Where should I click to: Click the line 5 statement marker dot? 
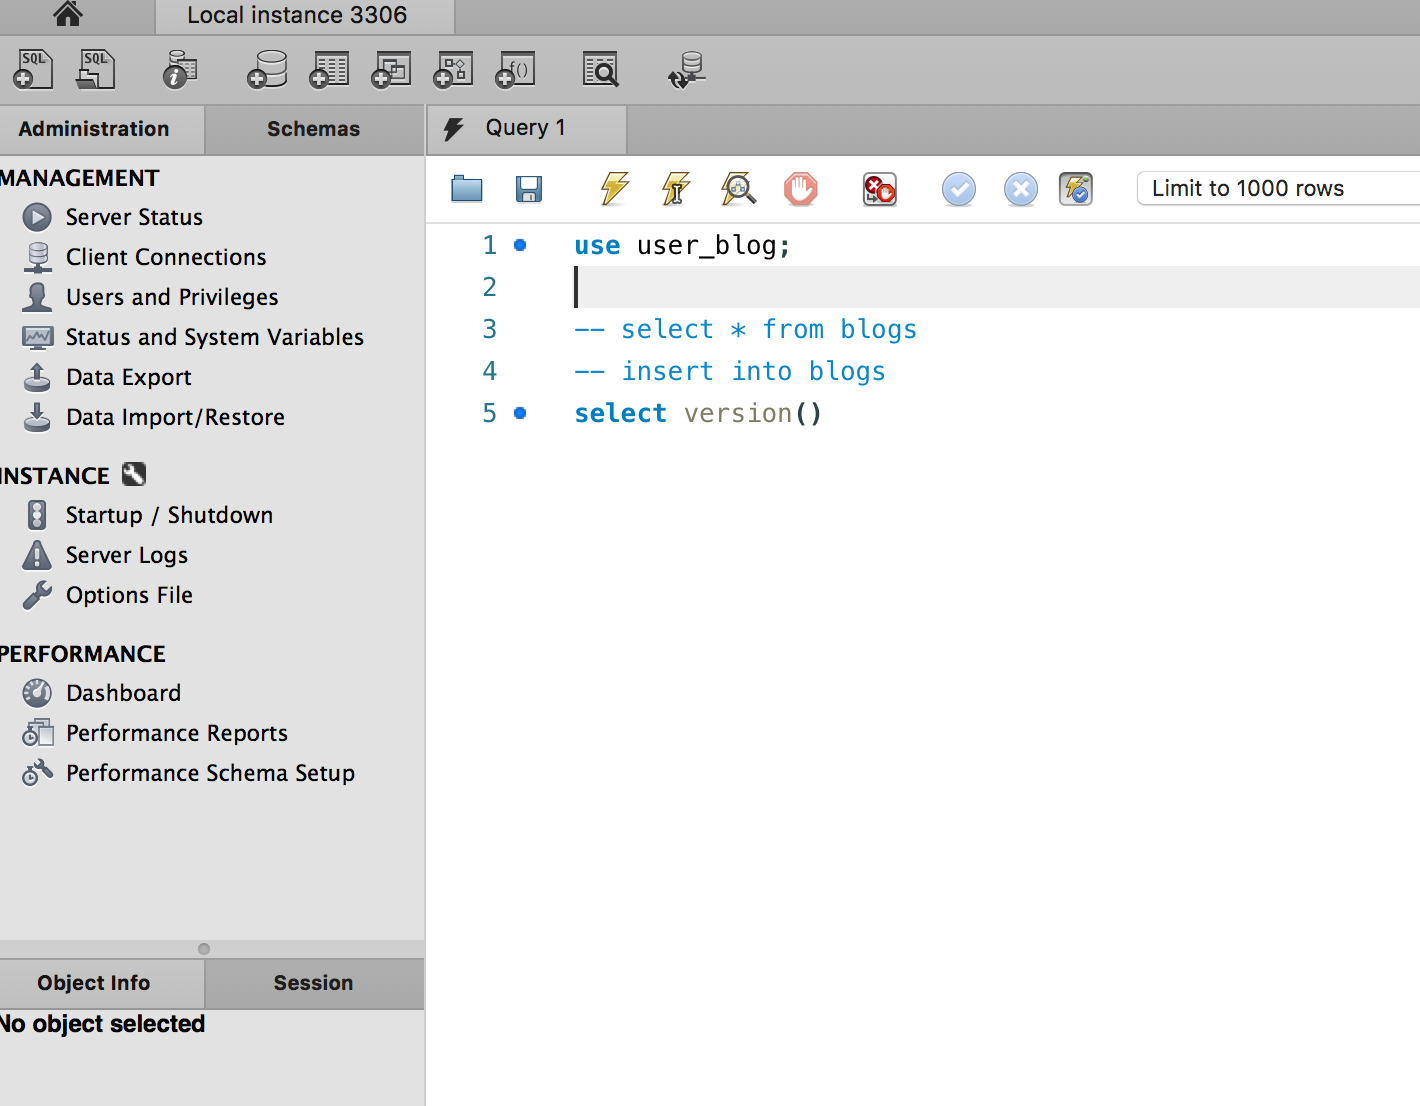pyautogui.click(x=520, y=413)
